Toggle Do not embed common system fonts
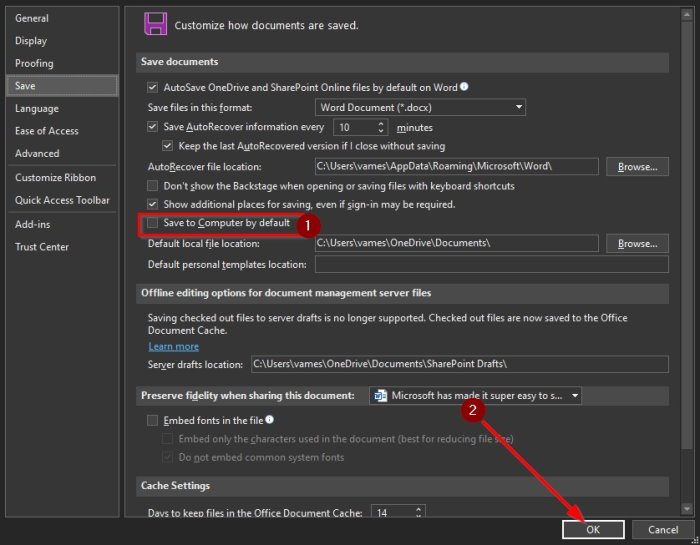The height and width of the screenshot is (545, 700). pyautogui.click(x=167, y=458)
